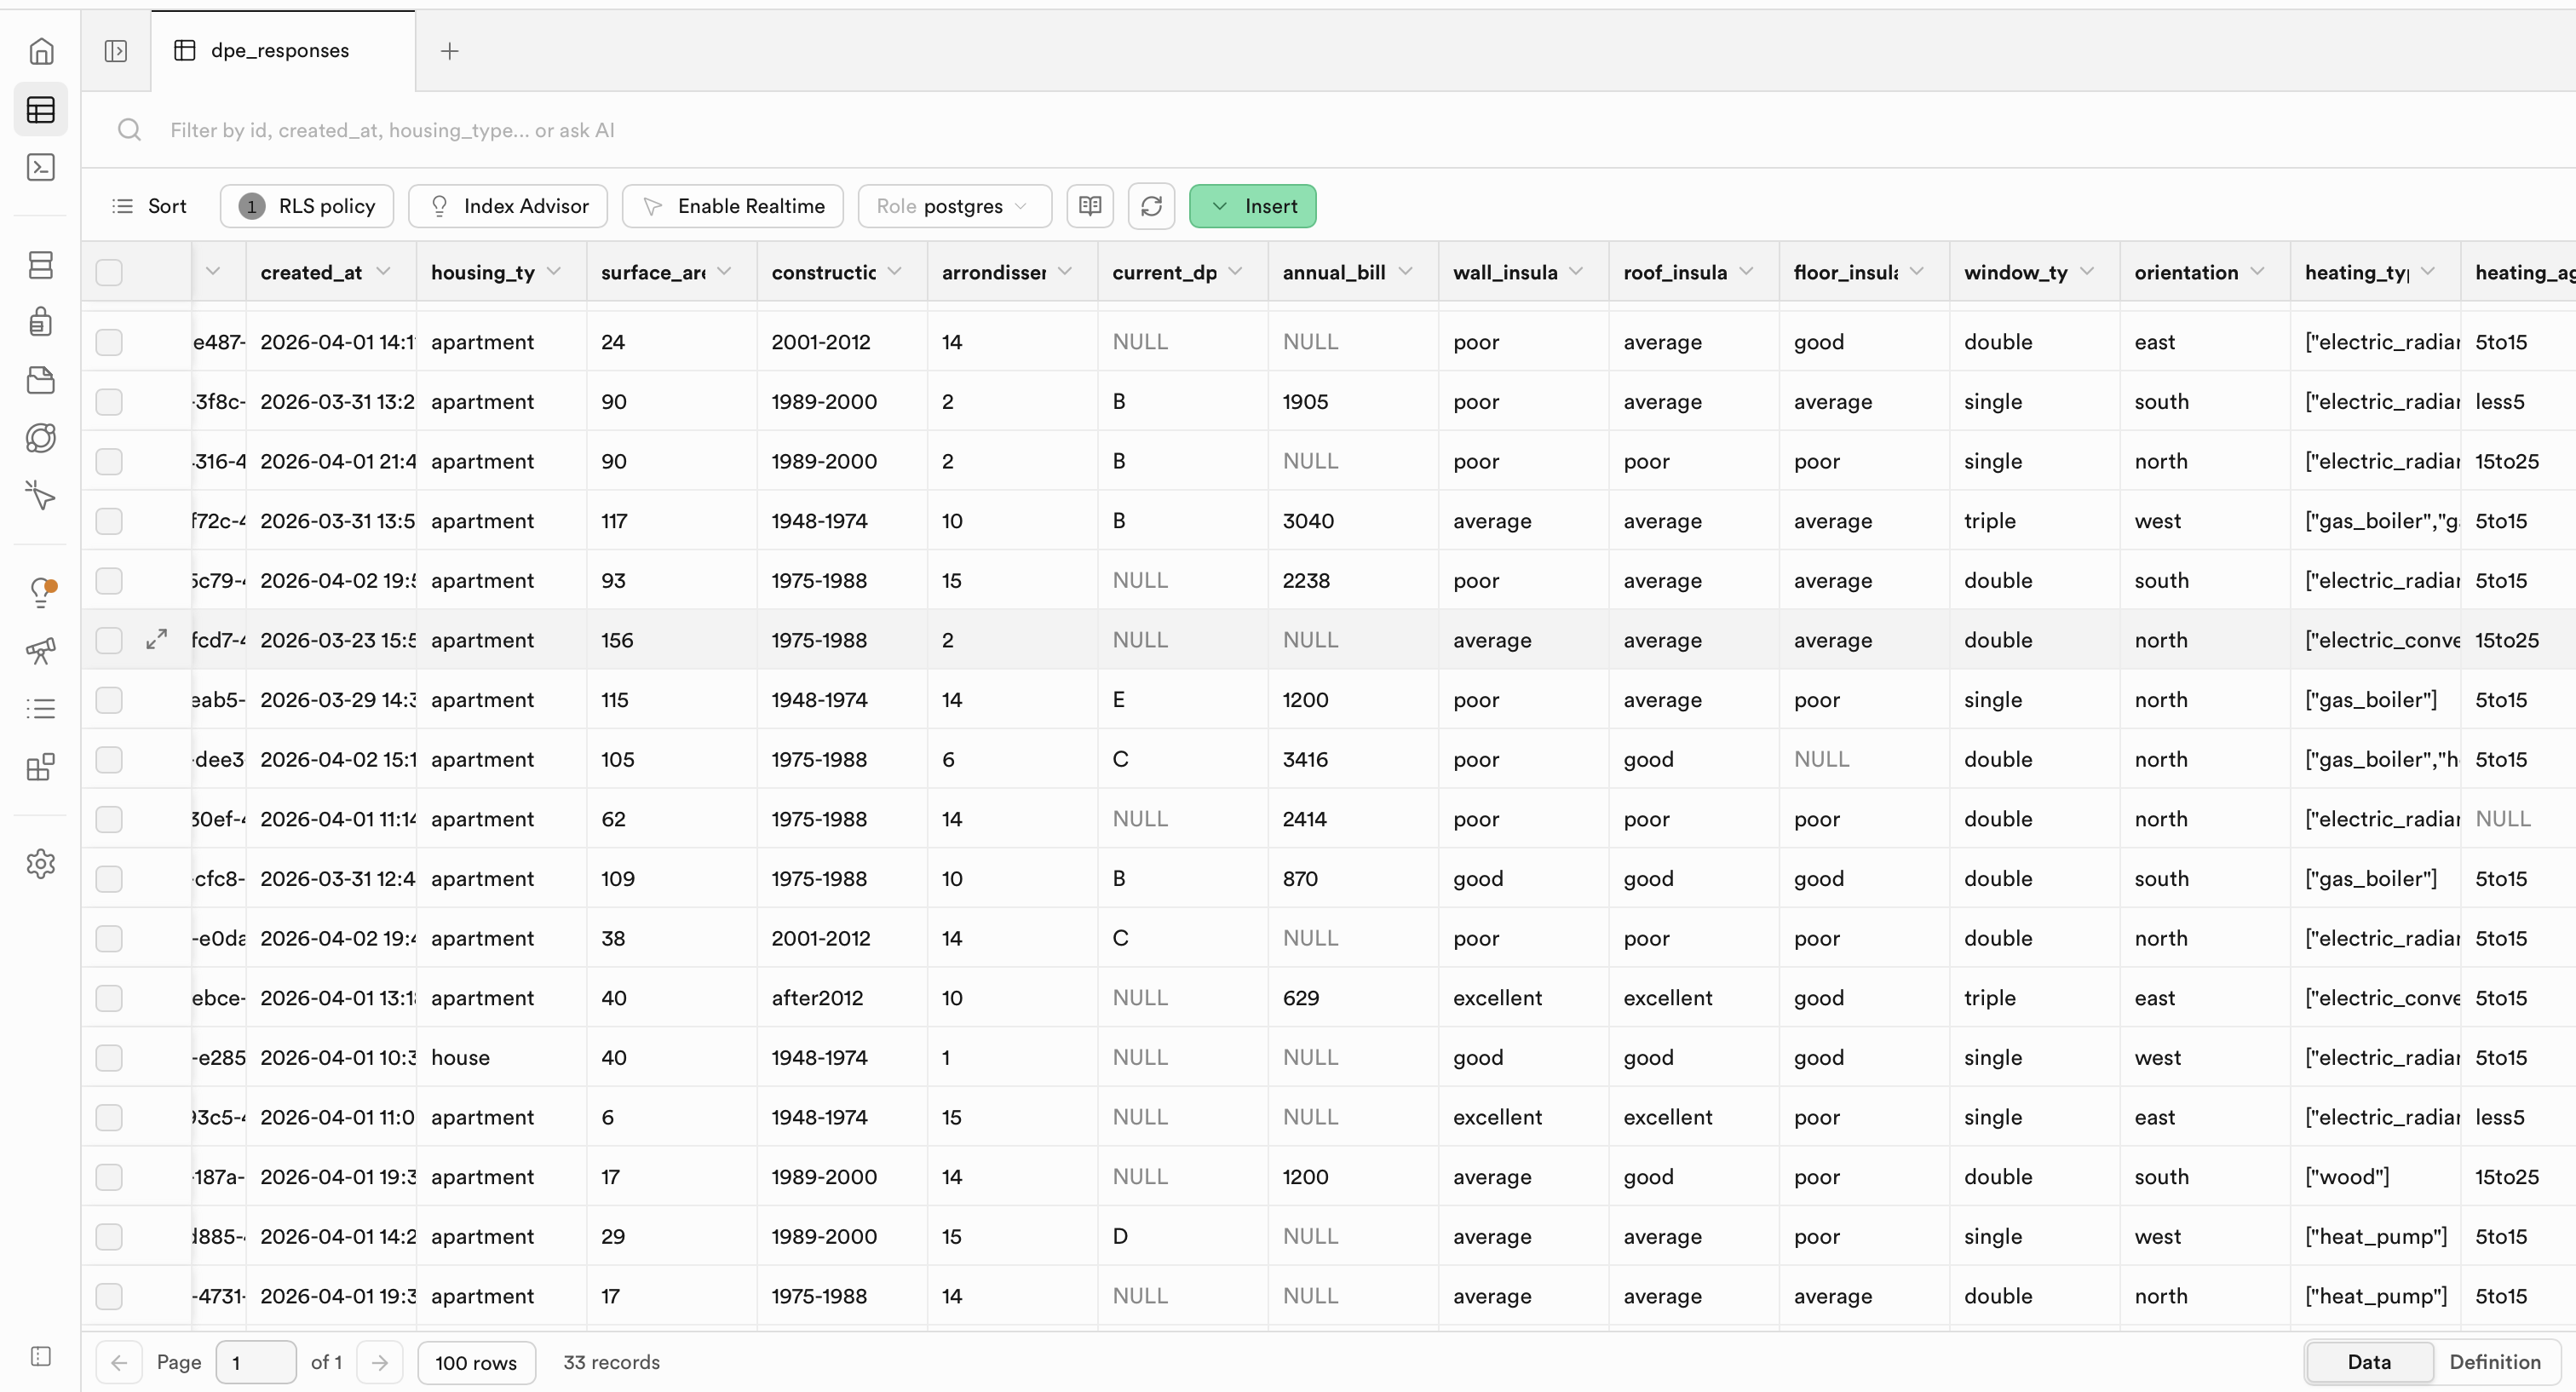Check the row containing annual bill 3040
Screen dimensions: 2576x1392
(109, 520)
